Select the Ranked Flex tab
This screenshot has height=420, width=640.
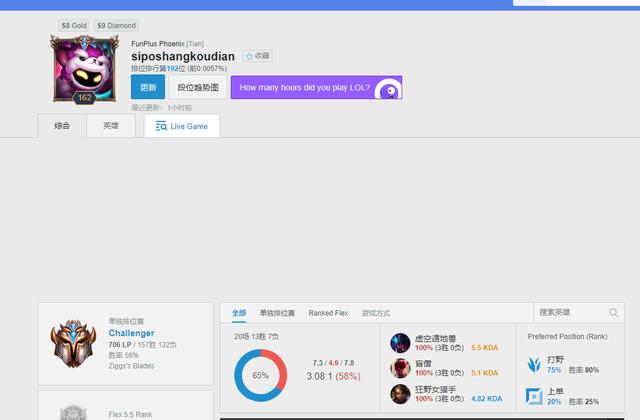[328, 313]
